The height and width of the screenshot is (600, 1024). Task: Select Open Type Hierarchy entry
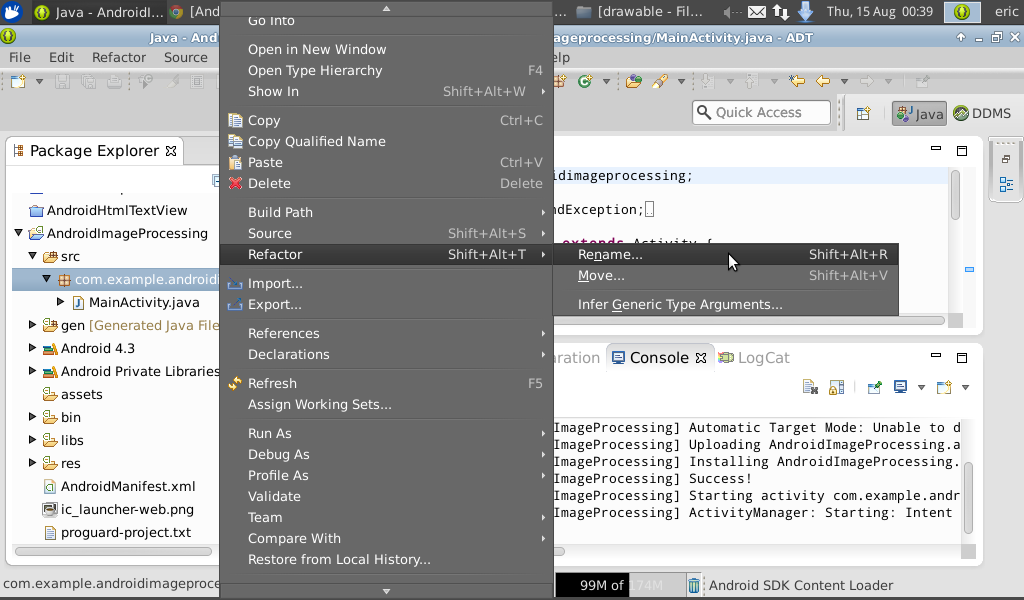pos(387,71)
